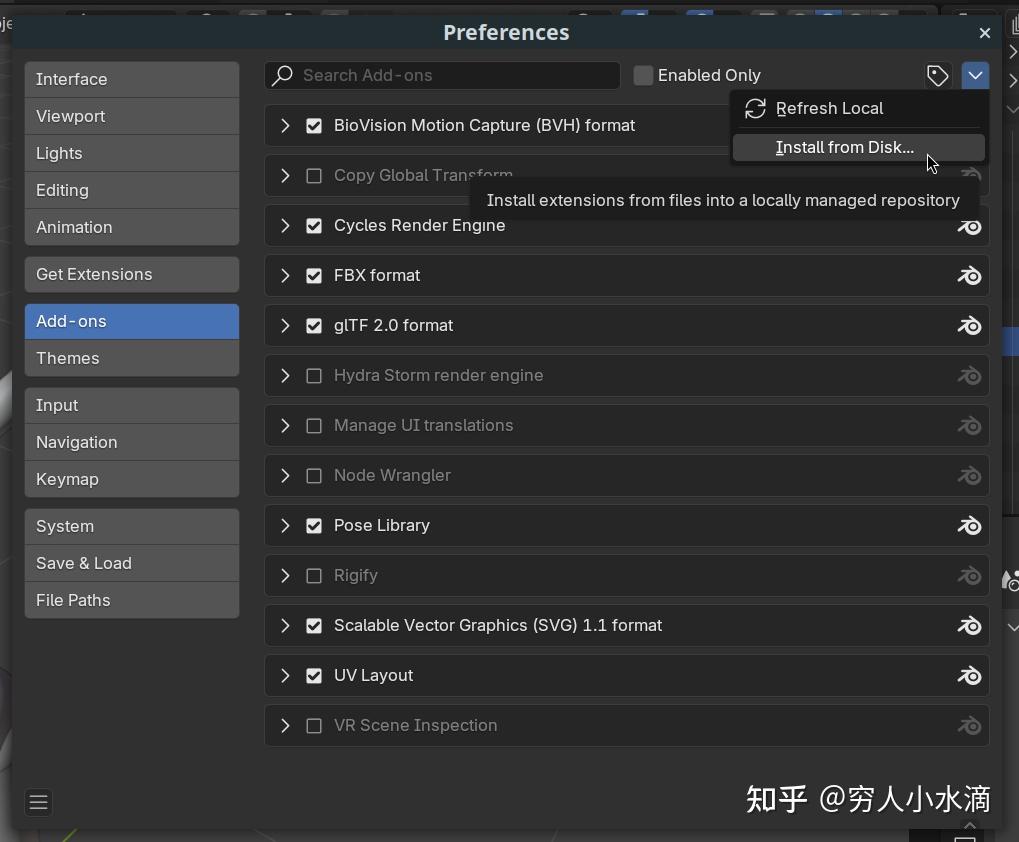Select Install from Disk in the menu

(x=844, y=147)
